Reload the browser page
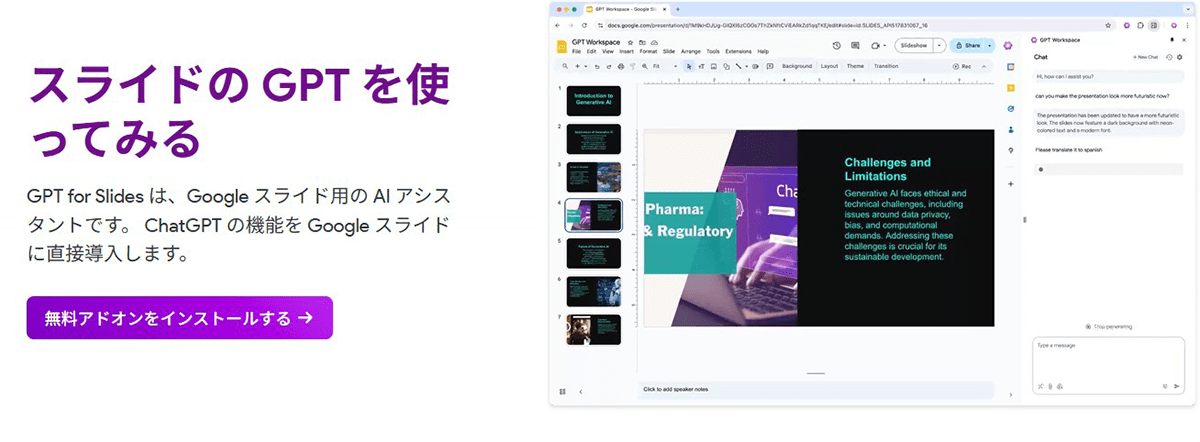Image resolution: width=1200 pixels, height=442 pixels. (x=584, y=25)
